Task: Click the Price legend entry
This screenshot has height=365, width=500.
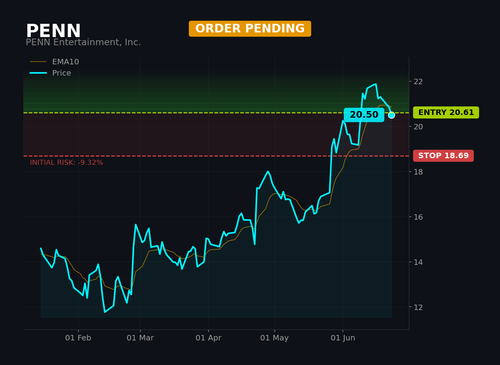Action: tap(51, 73)
